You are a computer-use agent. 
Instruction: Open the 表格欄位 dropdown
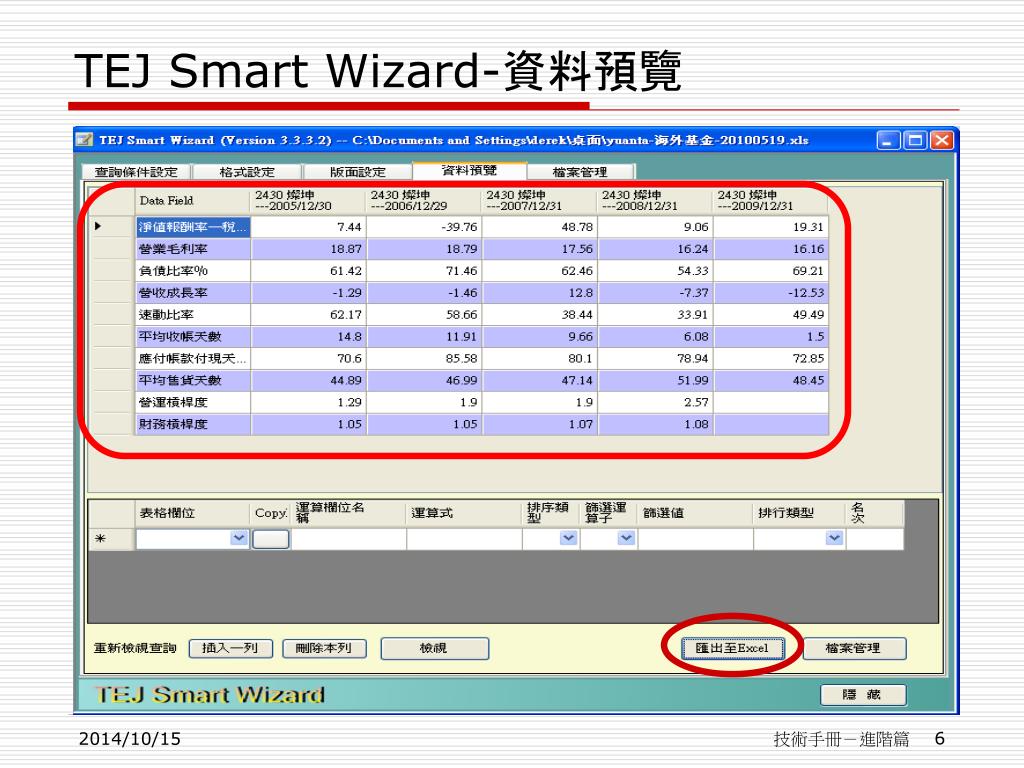coord(239,539)
